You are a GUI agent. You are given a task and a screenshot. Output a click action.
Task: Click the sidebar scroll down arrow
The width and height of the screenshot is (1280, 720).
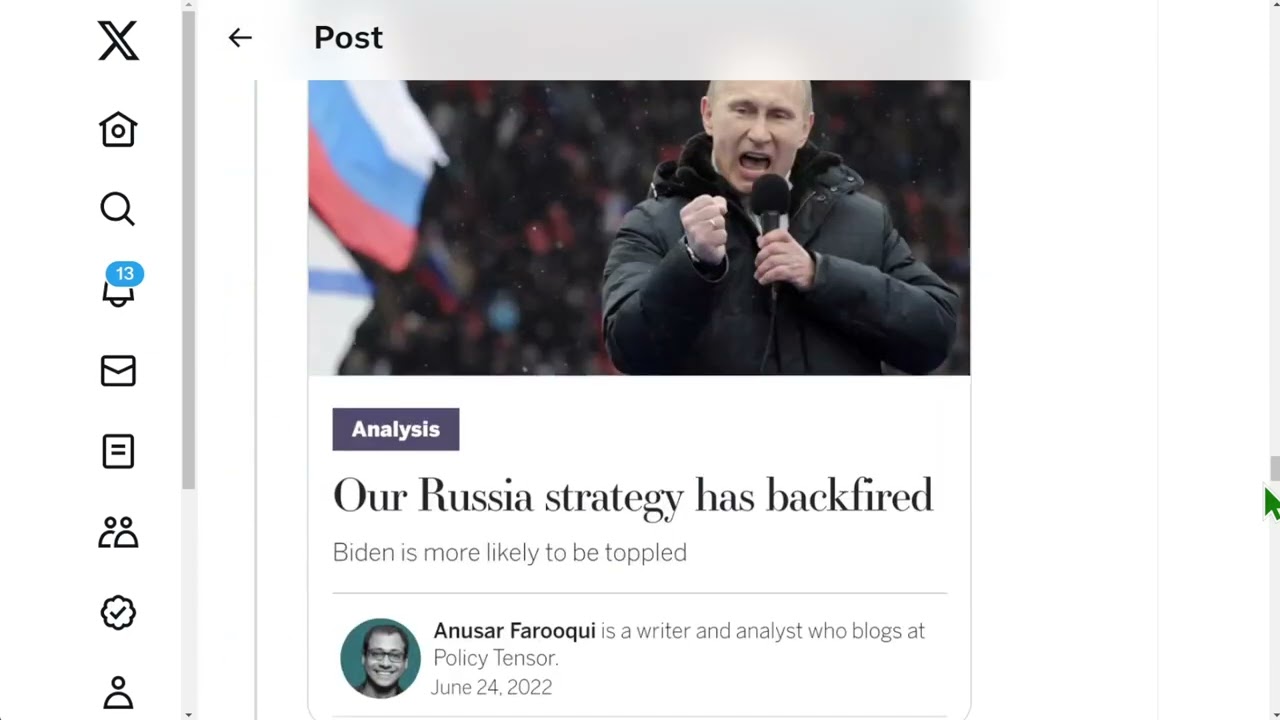(x=189, y=714)
